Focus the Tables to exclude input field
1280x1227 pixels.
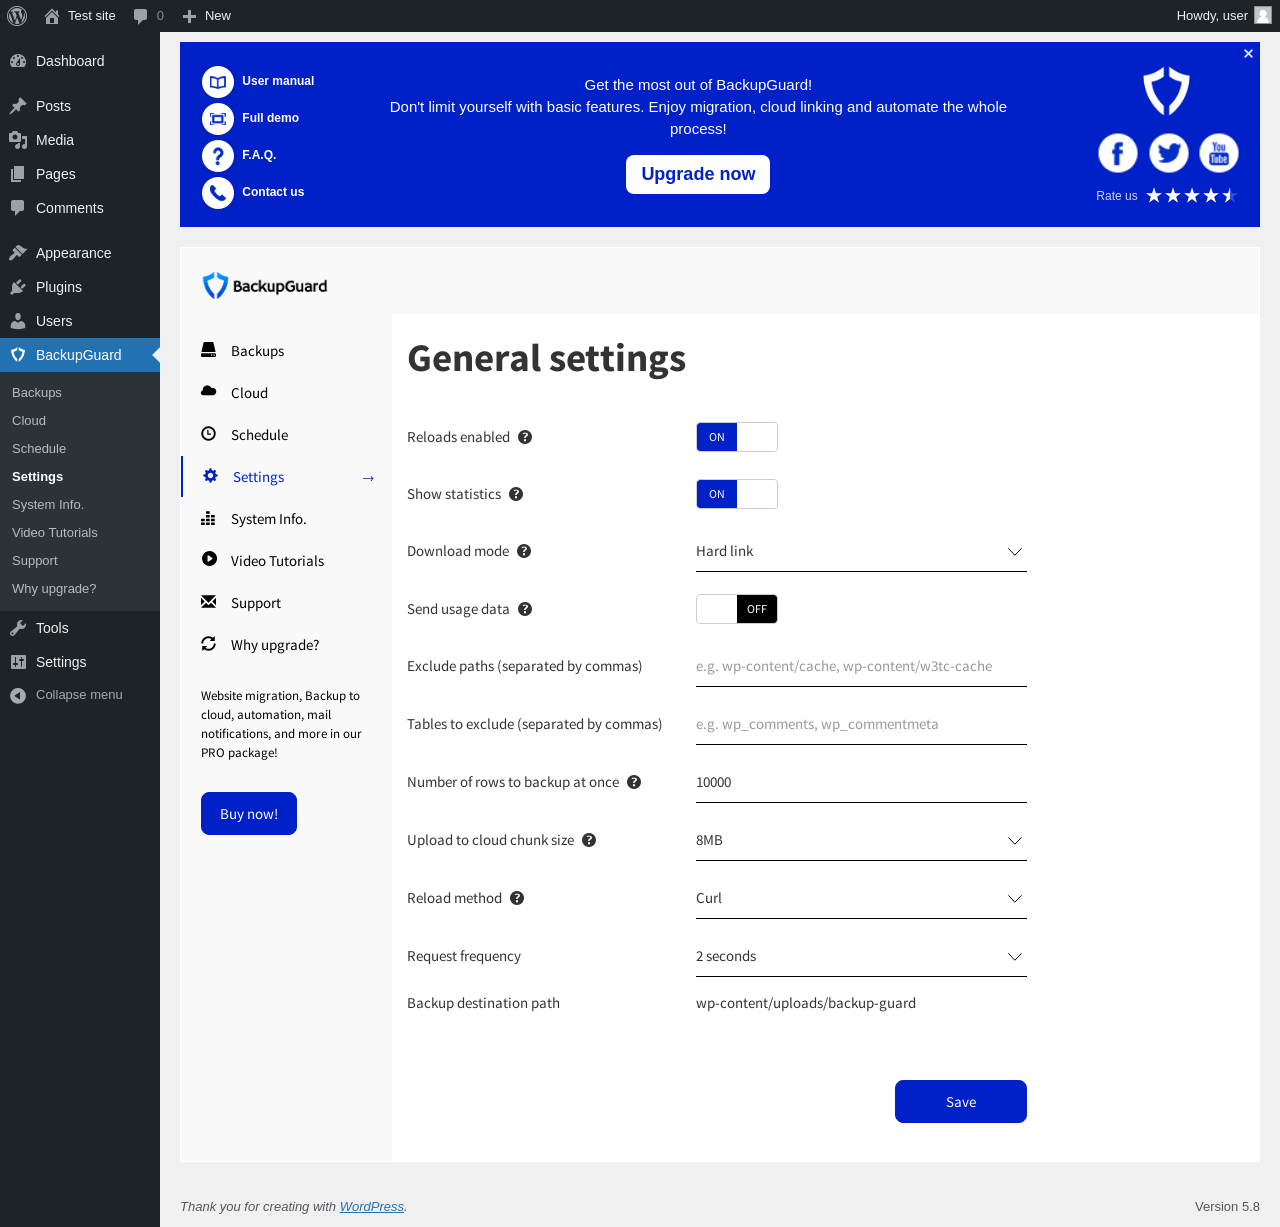click(x=861, y=725)
